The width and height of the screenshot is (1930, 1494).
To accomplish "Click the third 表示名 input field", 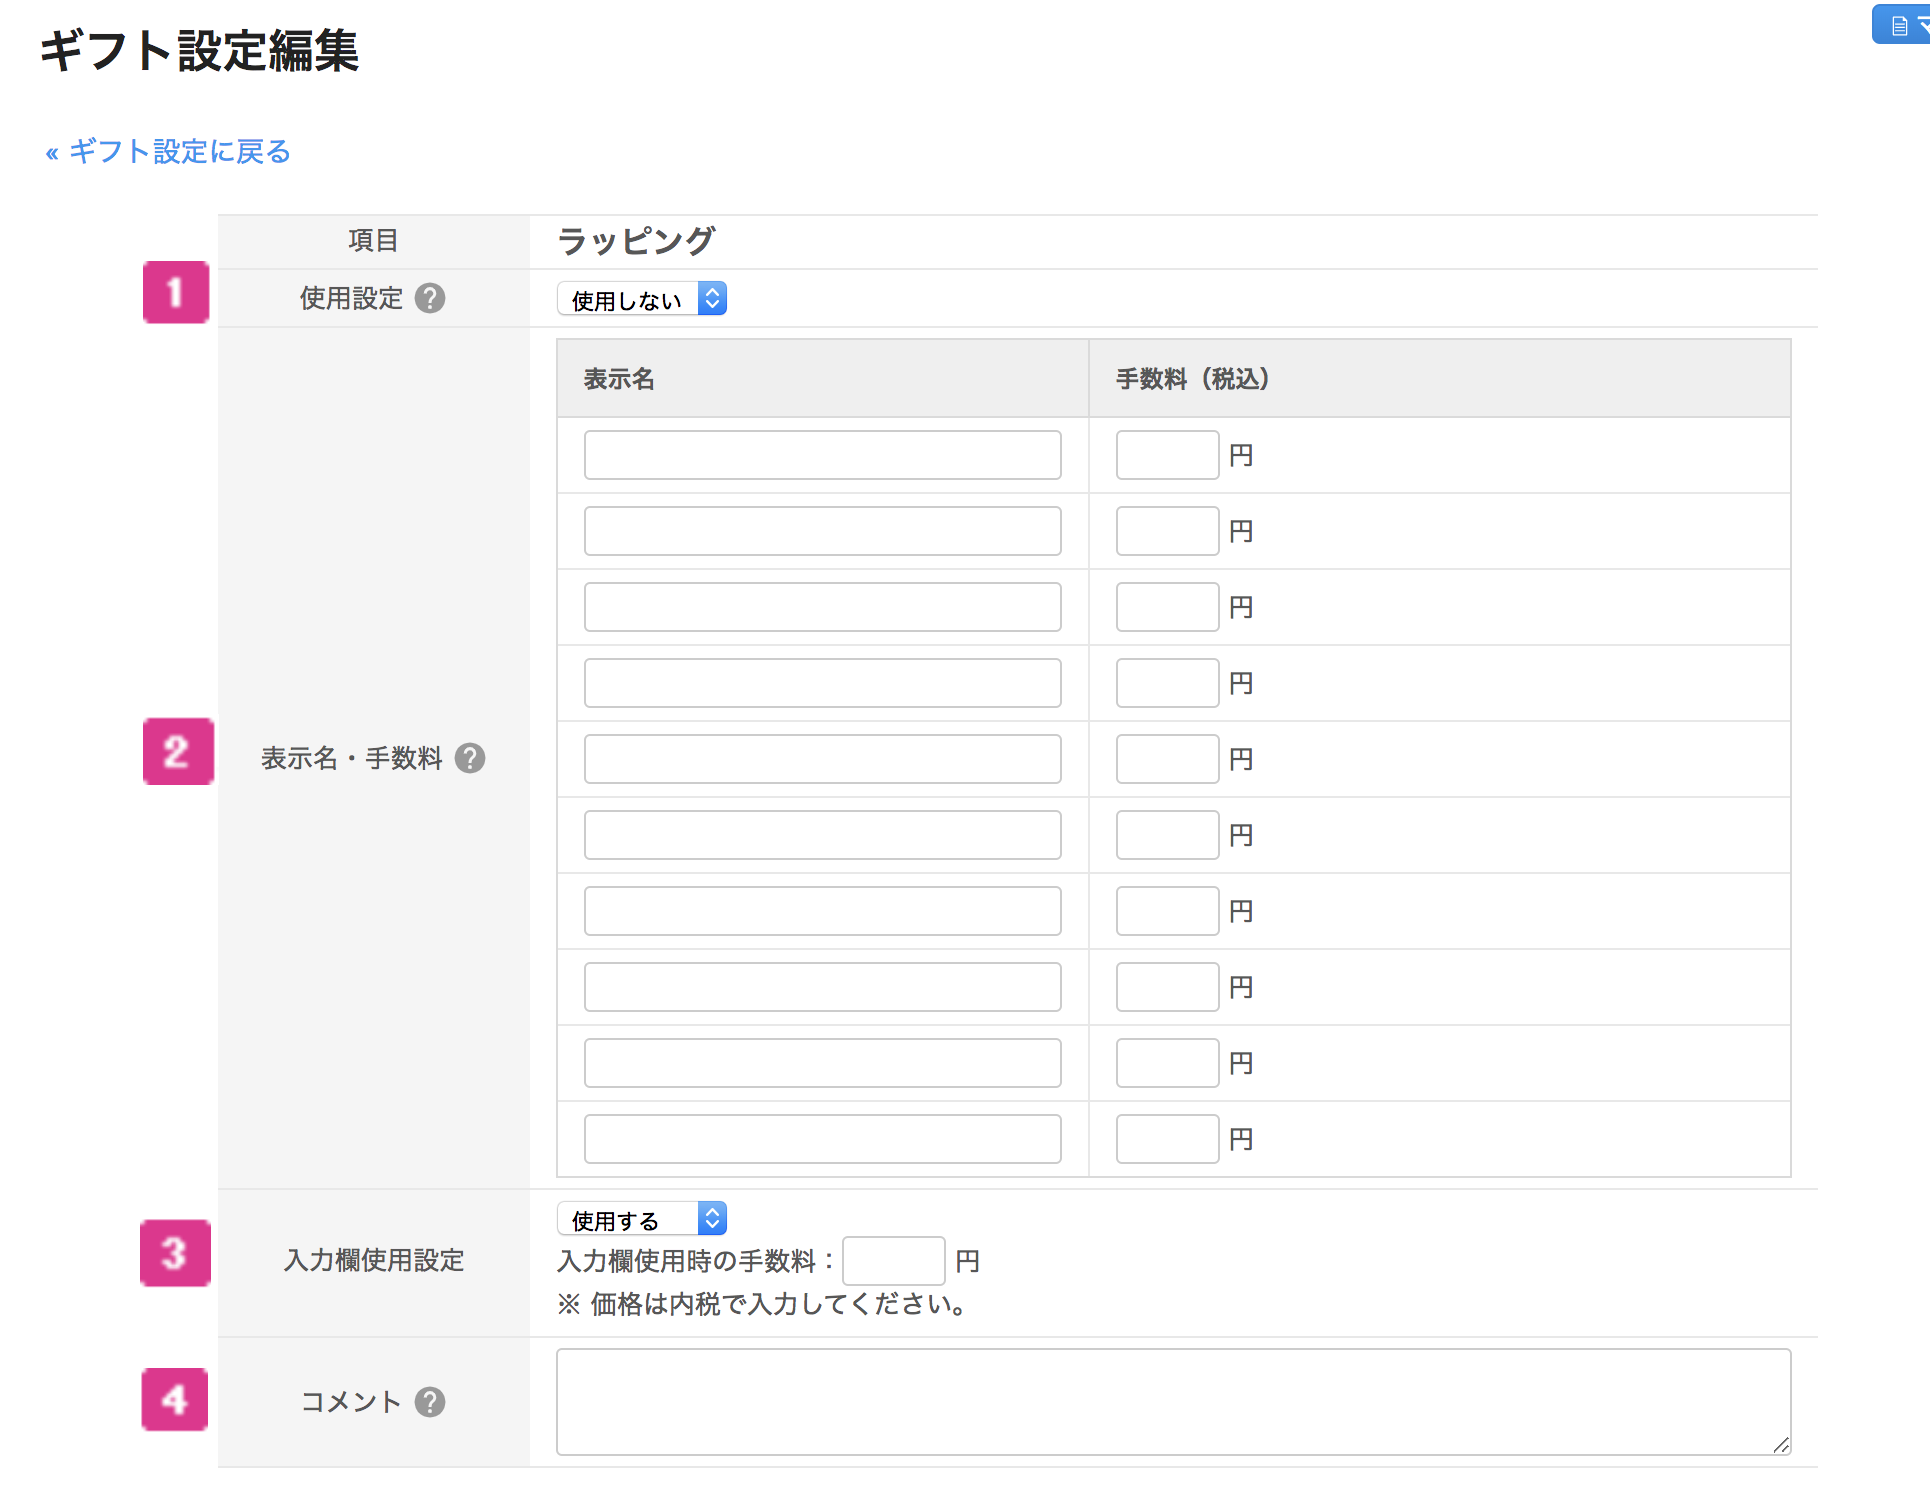I will 822,607.
